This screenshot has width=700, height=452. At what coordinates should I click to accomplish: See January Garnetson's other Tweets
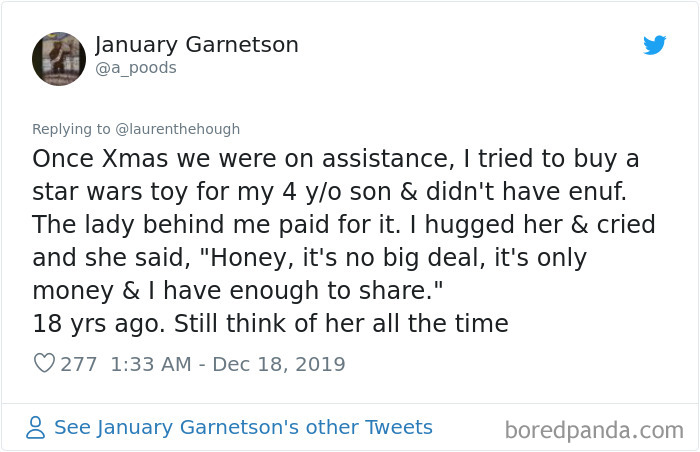pos(243,427)
